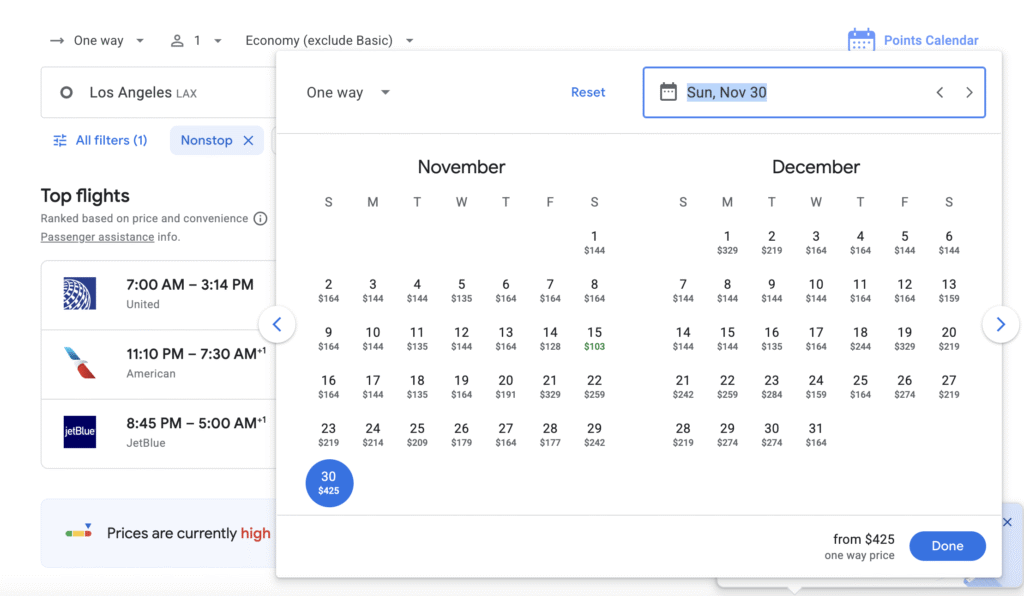Show earlier months with left circle arrow
Viewport: 1024px width, 596px height.
(x=277, y=324)
